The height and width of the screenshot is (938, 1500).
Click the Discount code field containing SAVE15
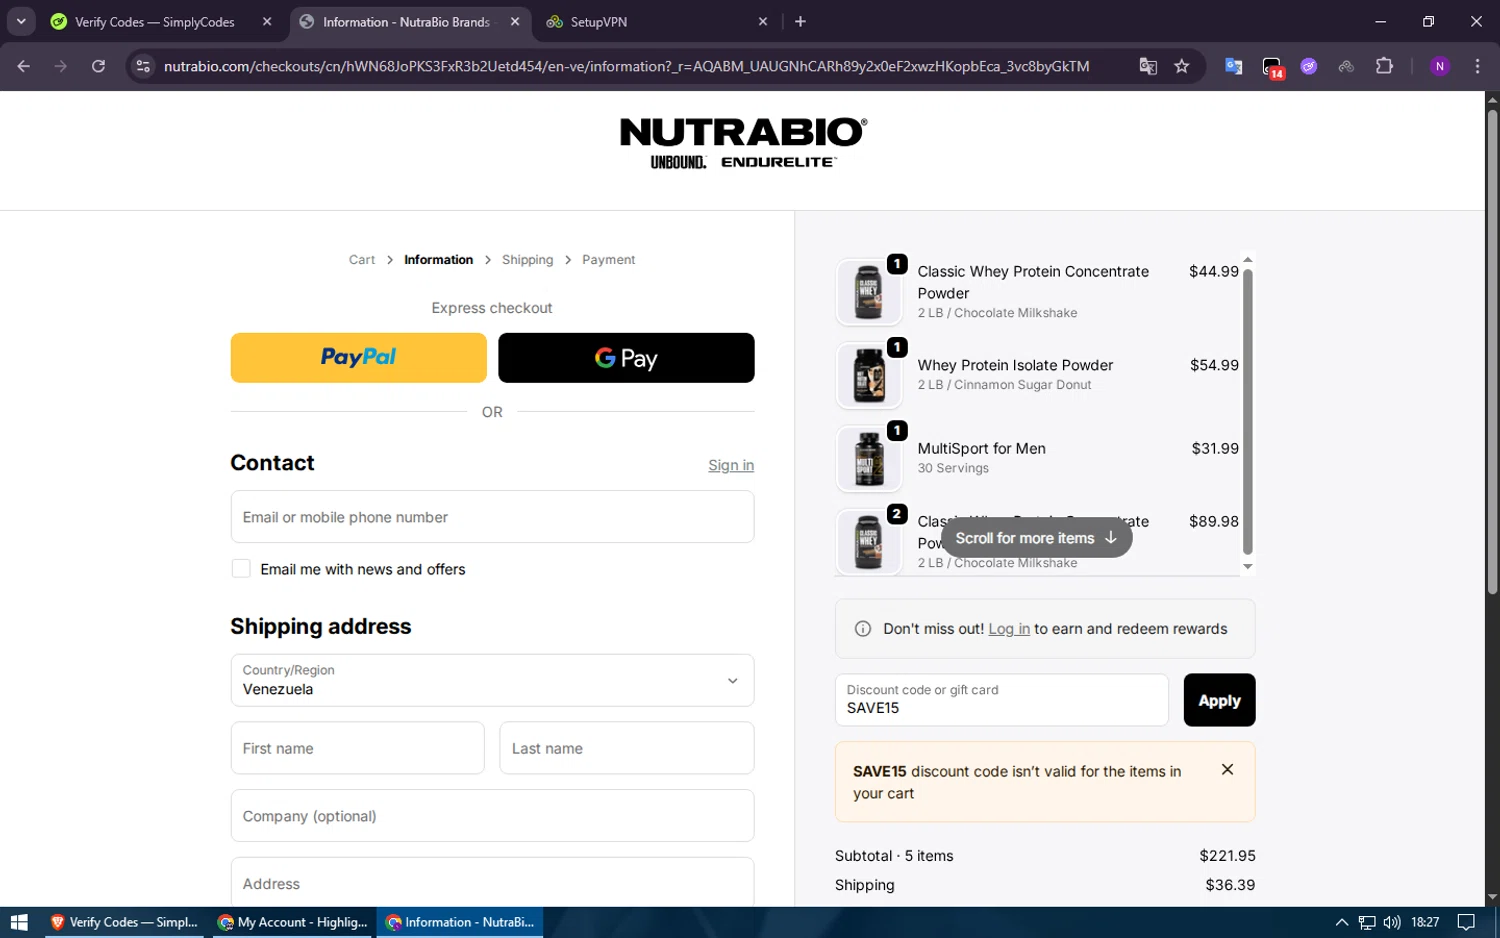(1001, 700)
